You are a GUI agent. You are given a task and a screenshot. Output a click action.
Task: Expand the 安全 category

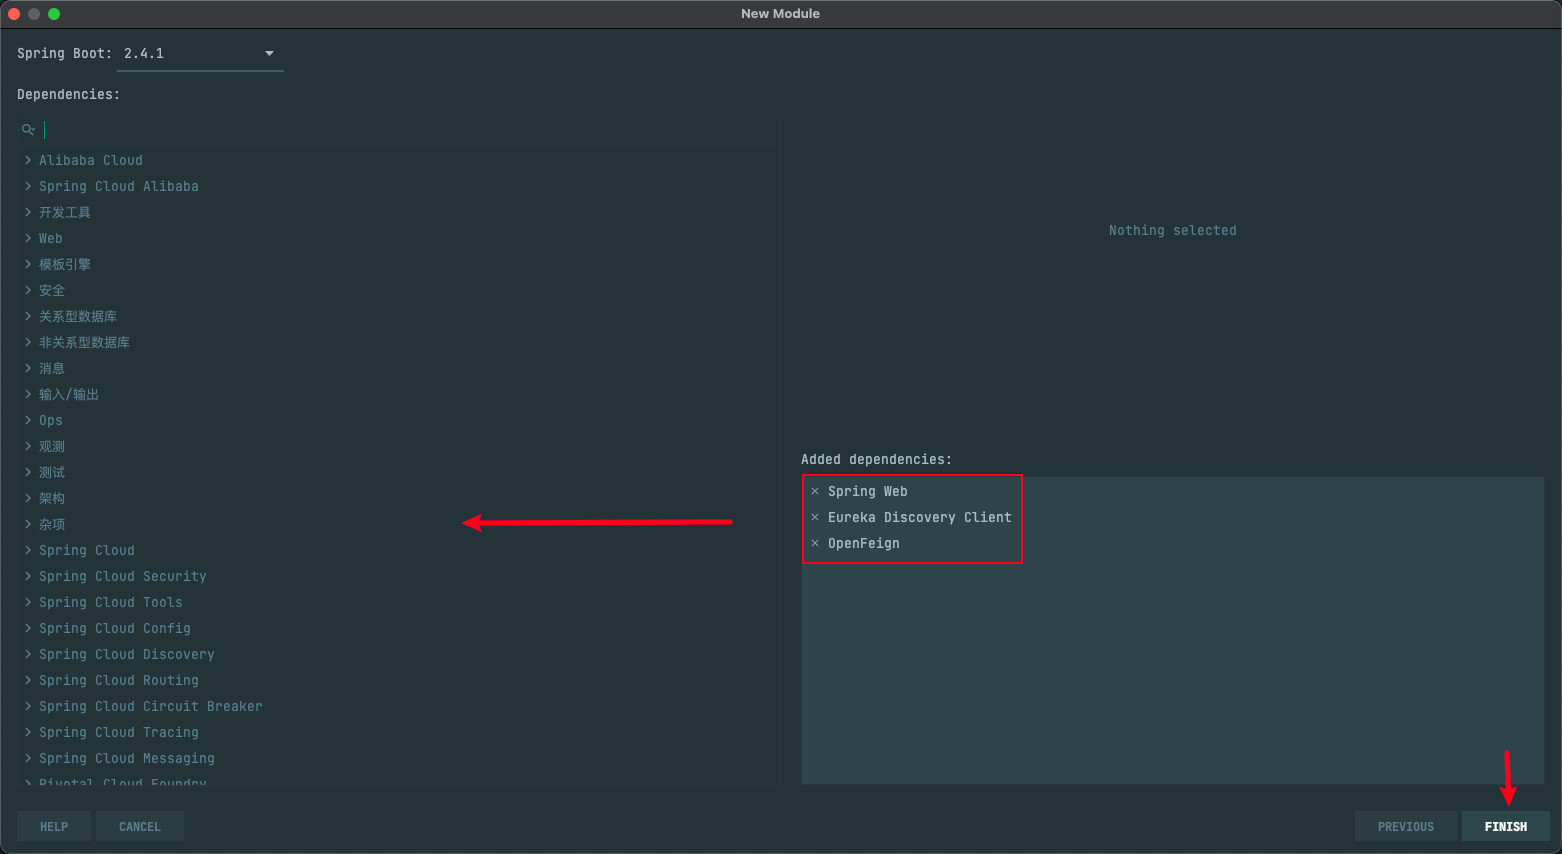click(x=28, y=290)
